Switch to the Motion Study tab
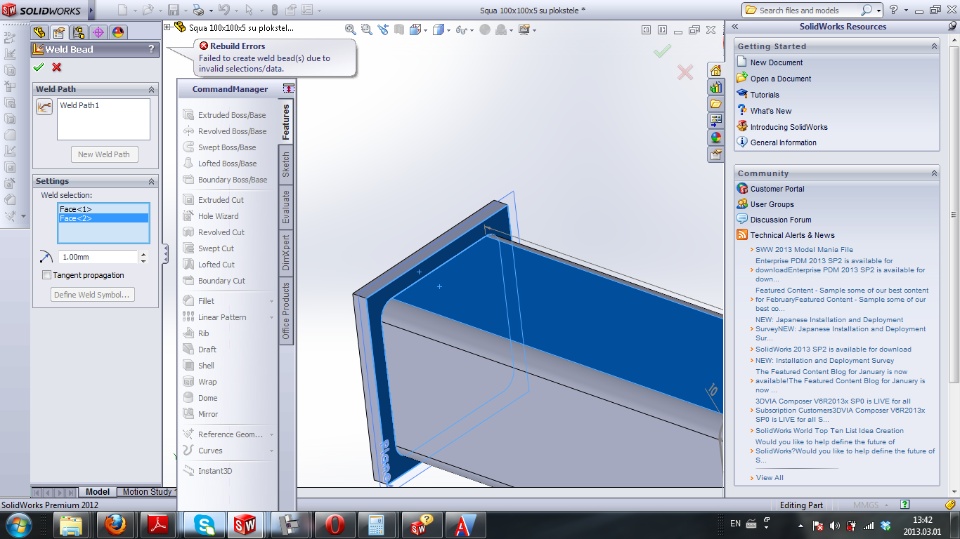 (x=147, y=492)
